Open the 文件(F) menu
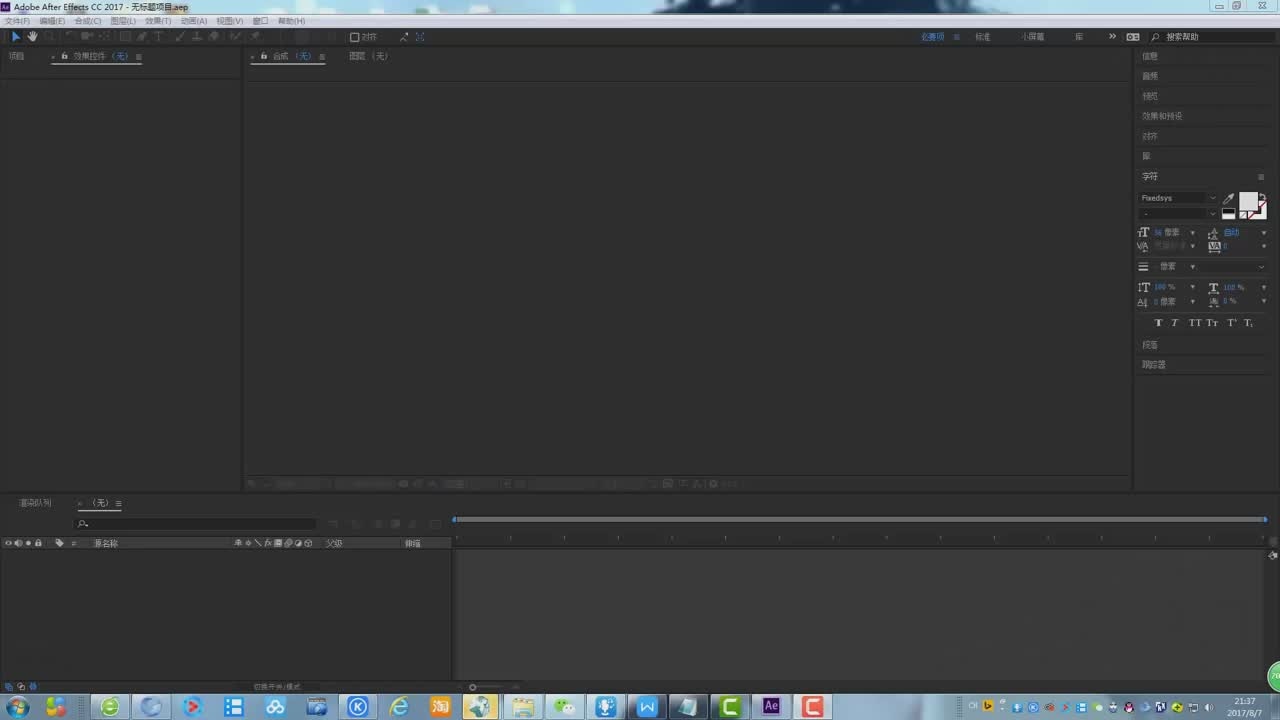 pyautogui.click(x=17, y=21)
